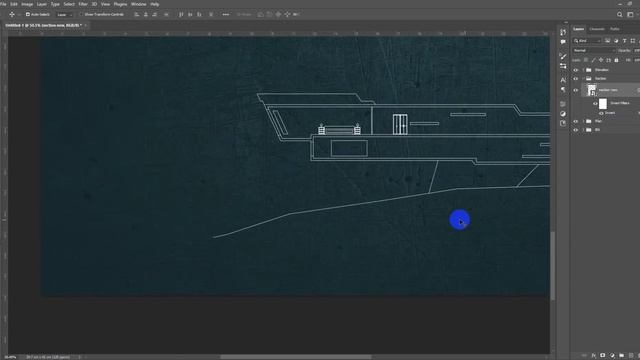Viewport: 640px width, 360px height.
Task: Open the Paragraph panel icon
Action: click(563, 89)
